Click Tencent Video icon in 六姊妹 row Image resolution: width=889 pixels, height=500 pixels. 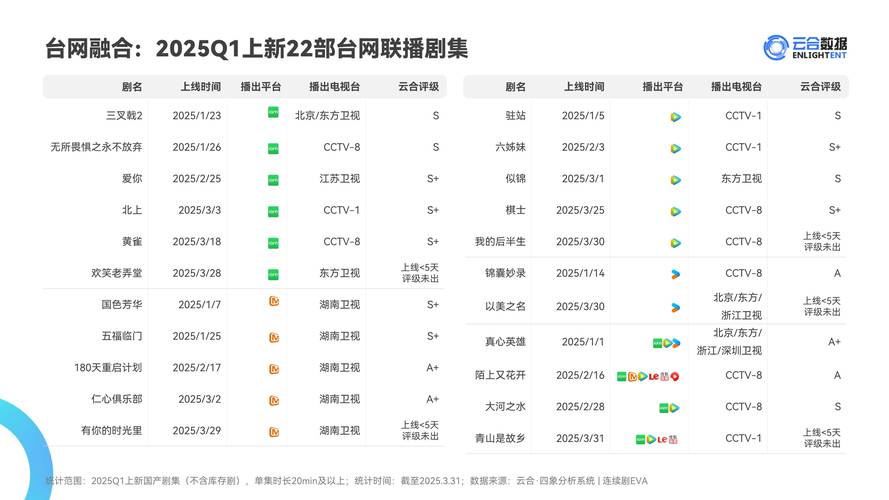click(x=675, y=149)
